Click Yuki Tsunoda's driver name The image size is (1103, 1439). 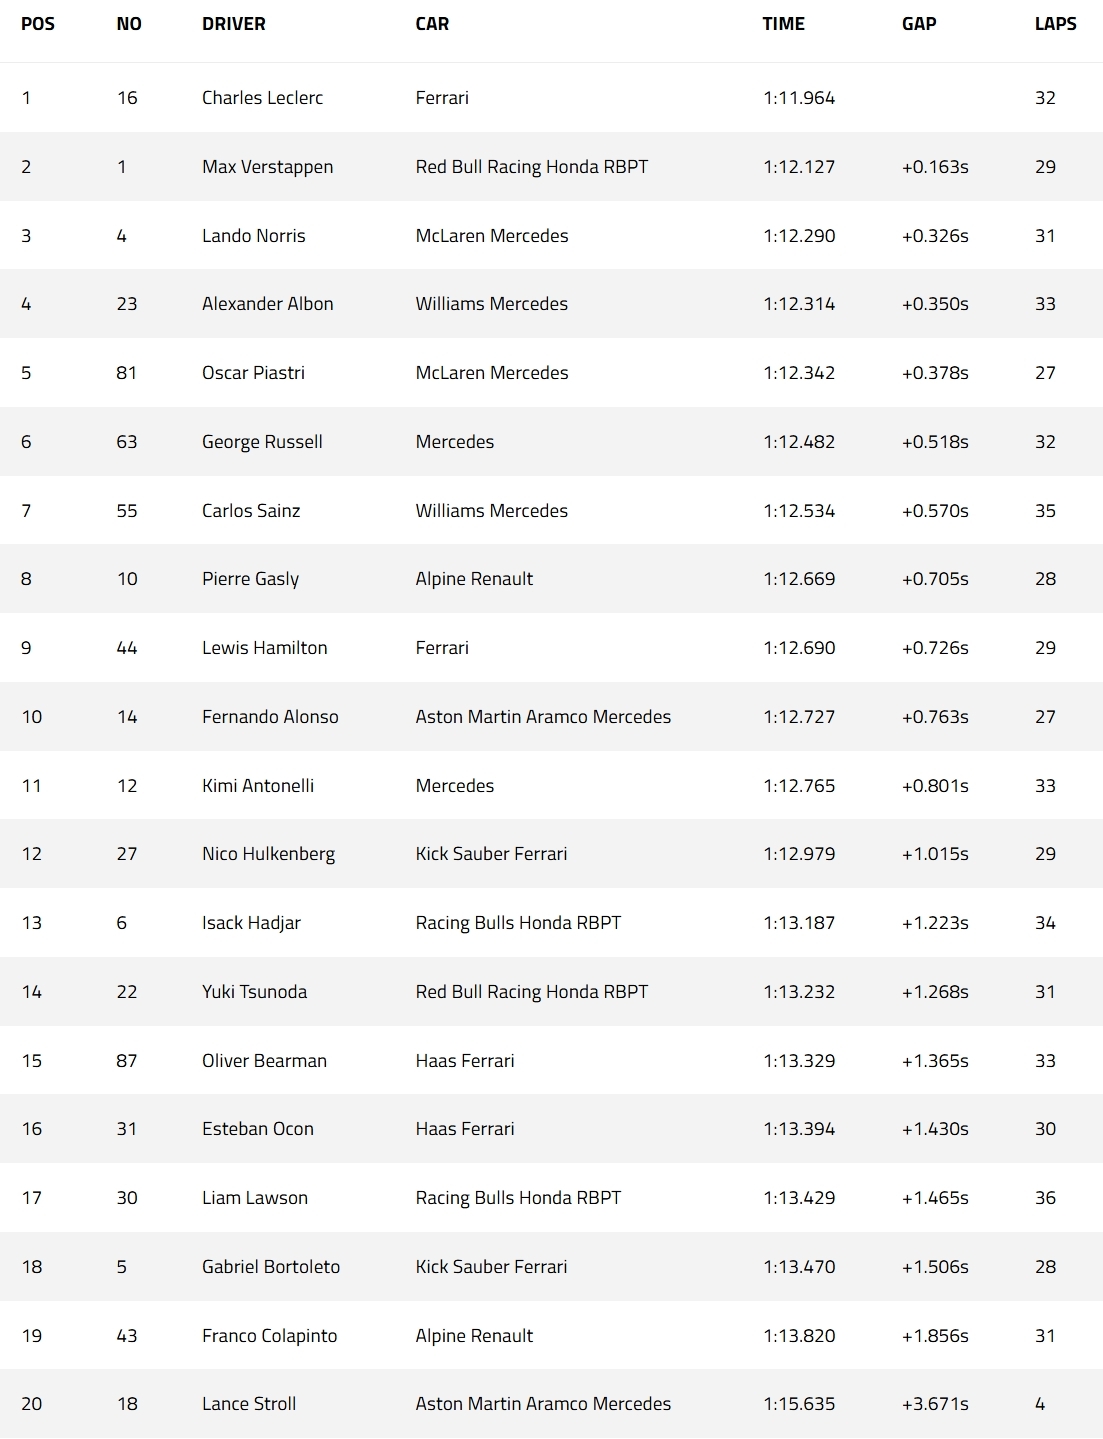pyautogui.click(x=254, y=992)
